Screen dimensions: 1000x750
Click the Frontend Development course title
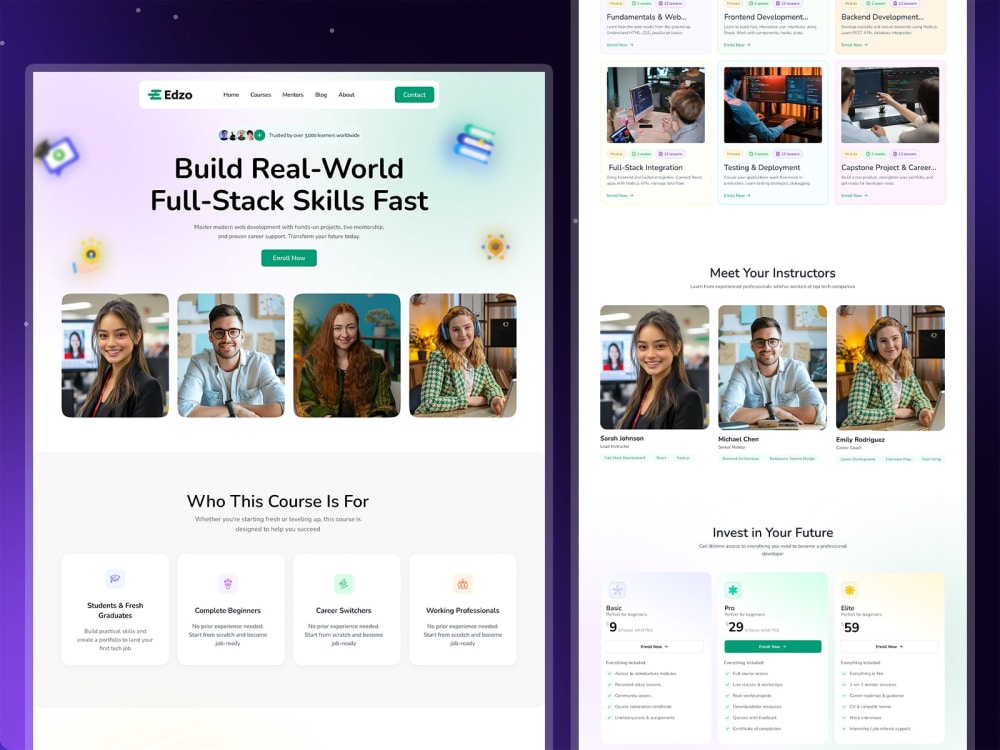(766, 17)
